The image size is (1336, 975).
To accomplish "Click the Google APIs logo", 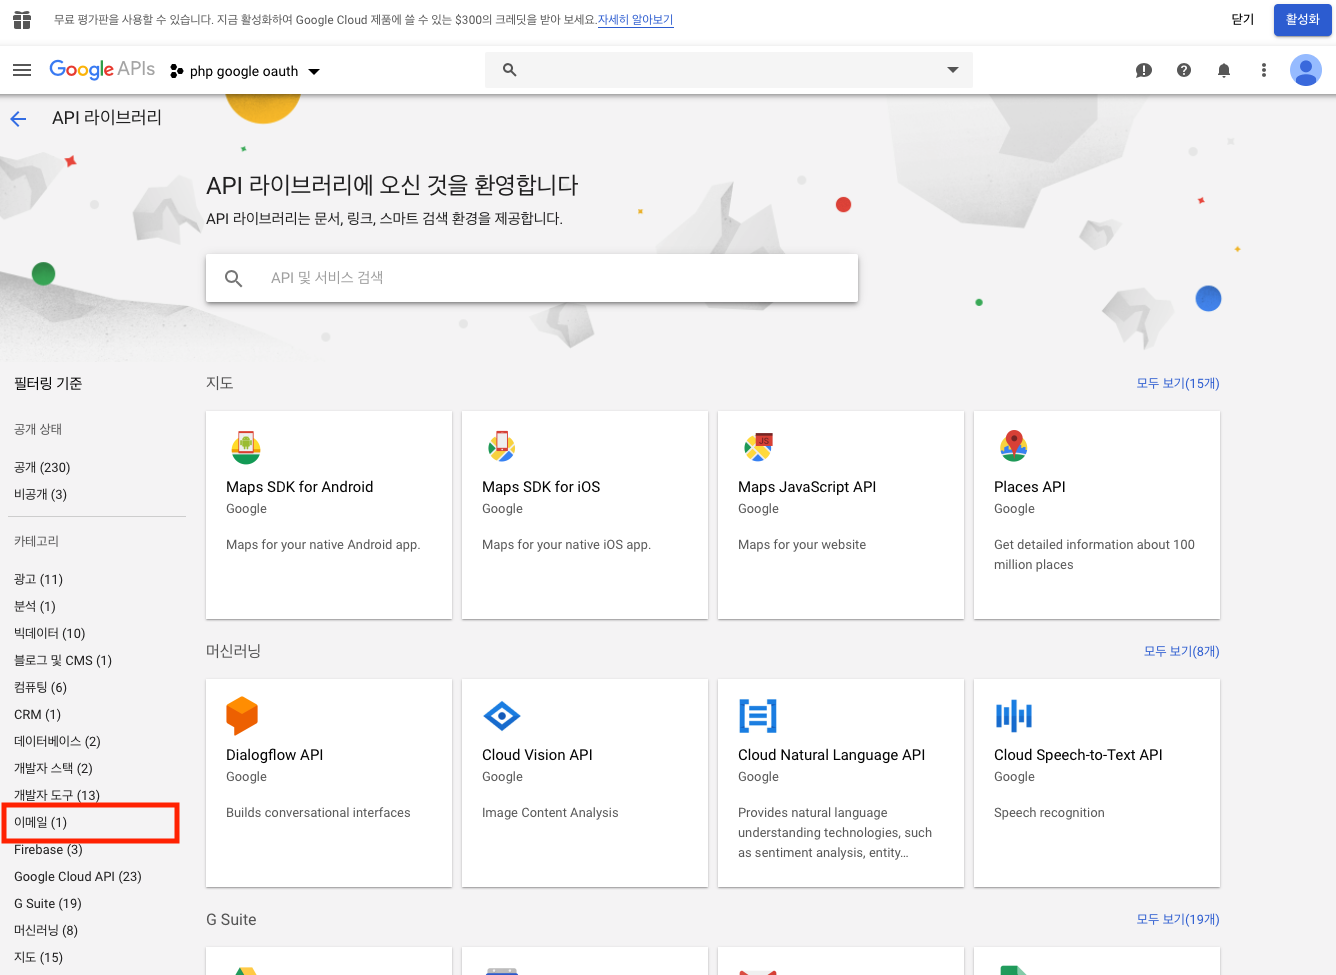I will (102, 69).
